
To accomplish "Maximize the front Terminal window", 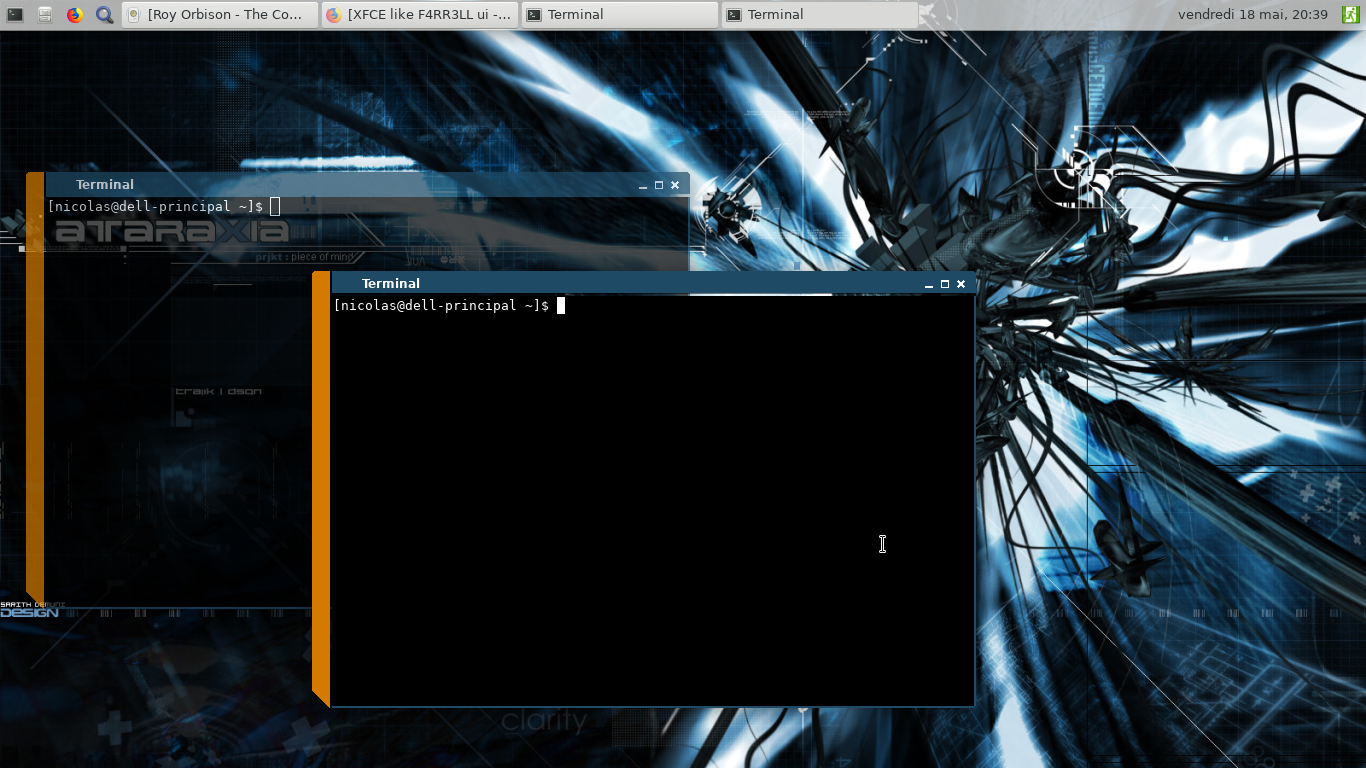I will coord(945,284).
